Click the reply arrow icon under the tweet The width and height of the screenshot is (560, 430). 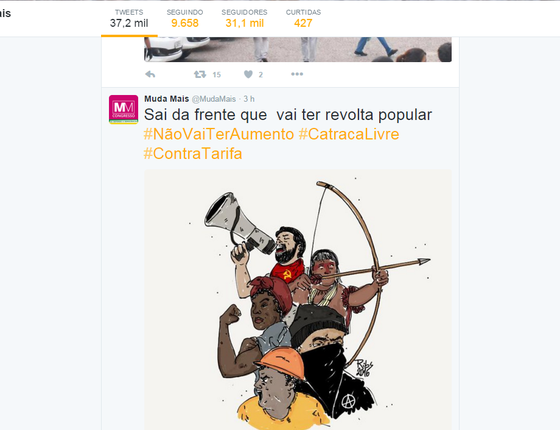point(150,74)
